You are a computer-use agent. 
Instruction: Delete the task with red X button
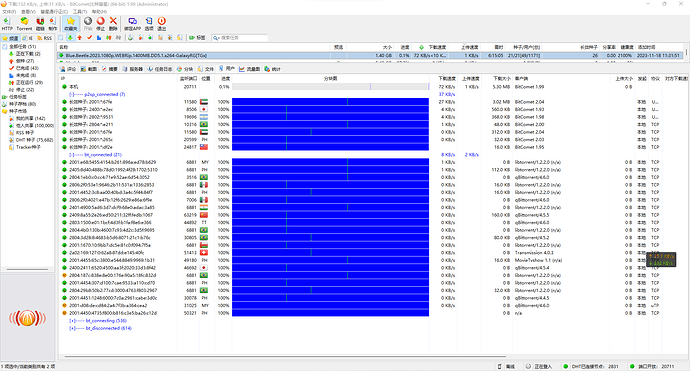tap(113, 23)
